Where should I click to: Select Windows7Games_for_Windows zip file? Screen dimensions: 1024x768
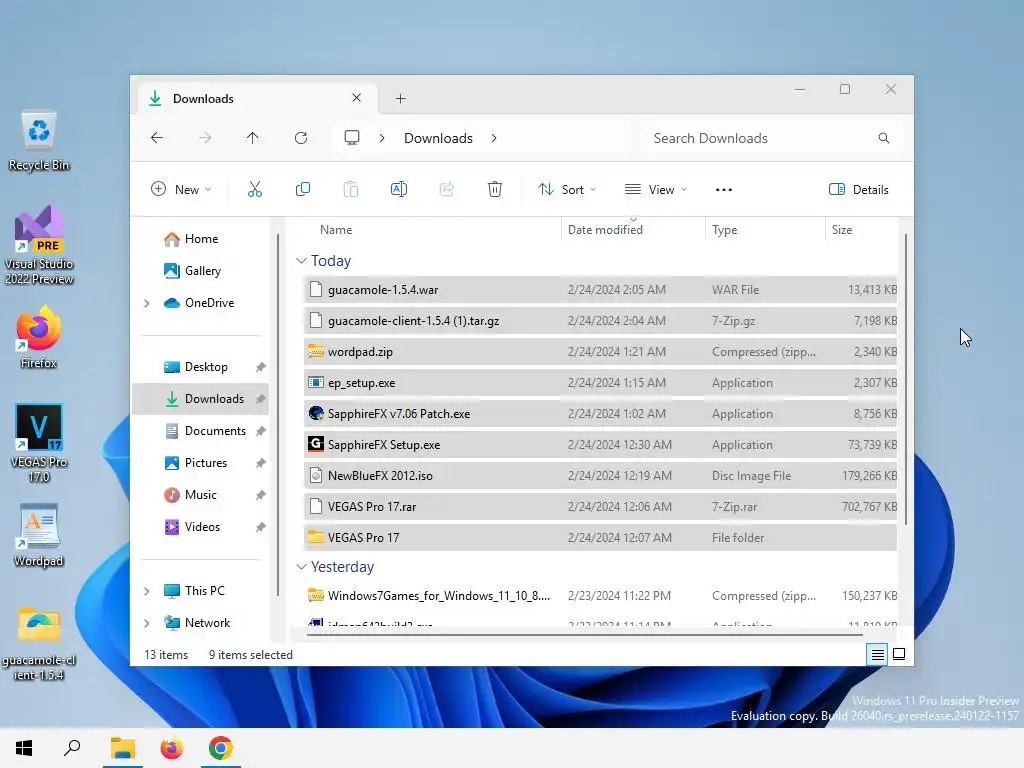tap(600, 596)
